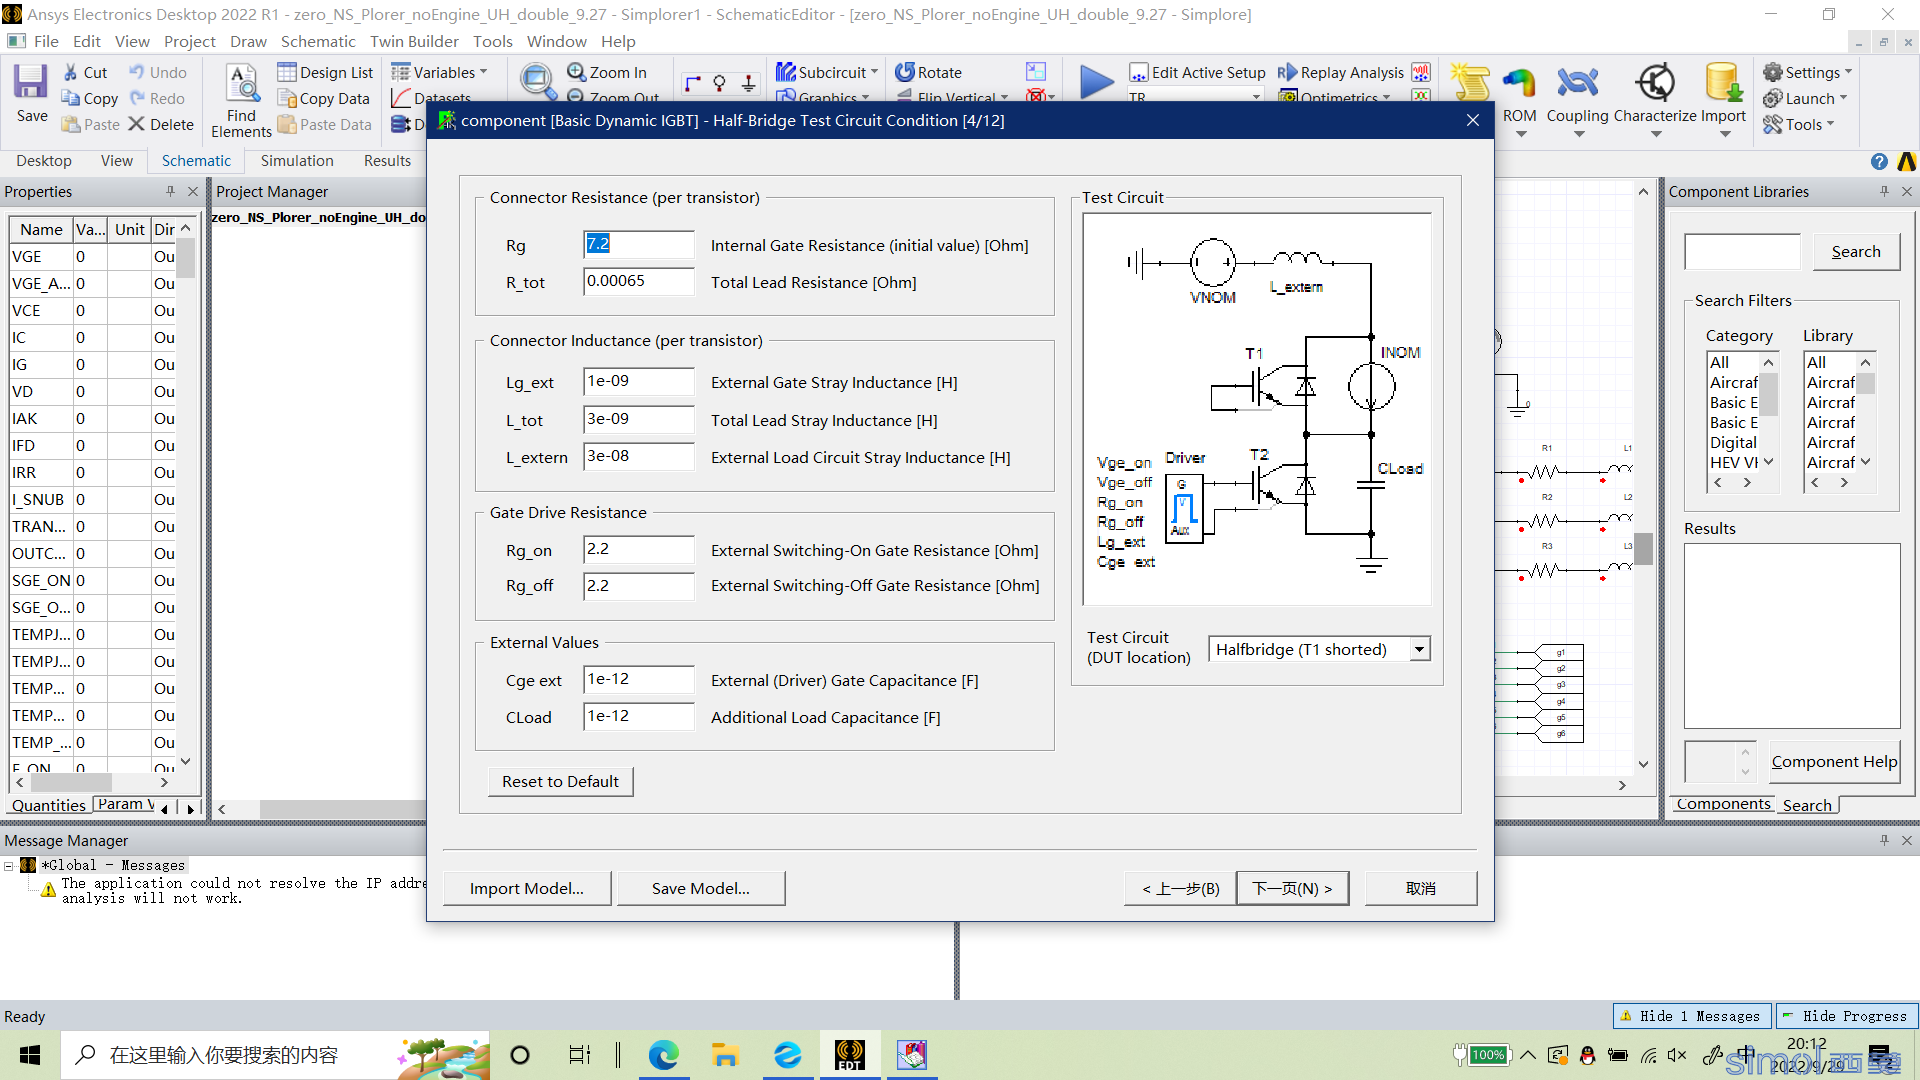Open Ansys EDT app in taskbar

pos(849,1054)
